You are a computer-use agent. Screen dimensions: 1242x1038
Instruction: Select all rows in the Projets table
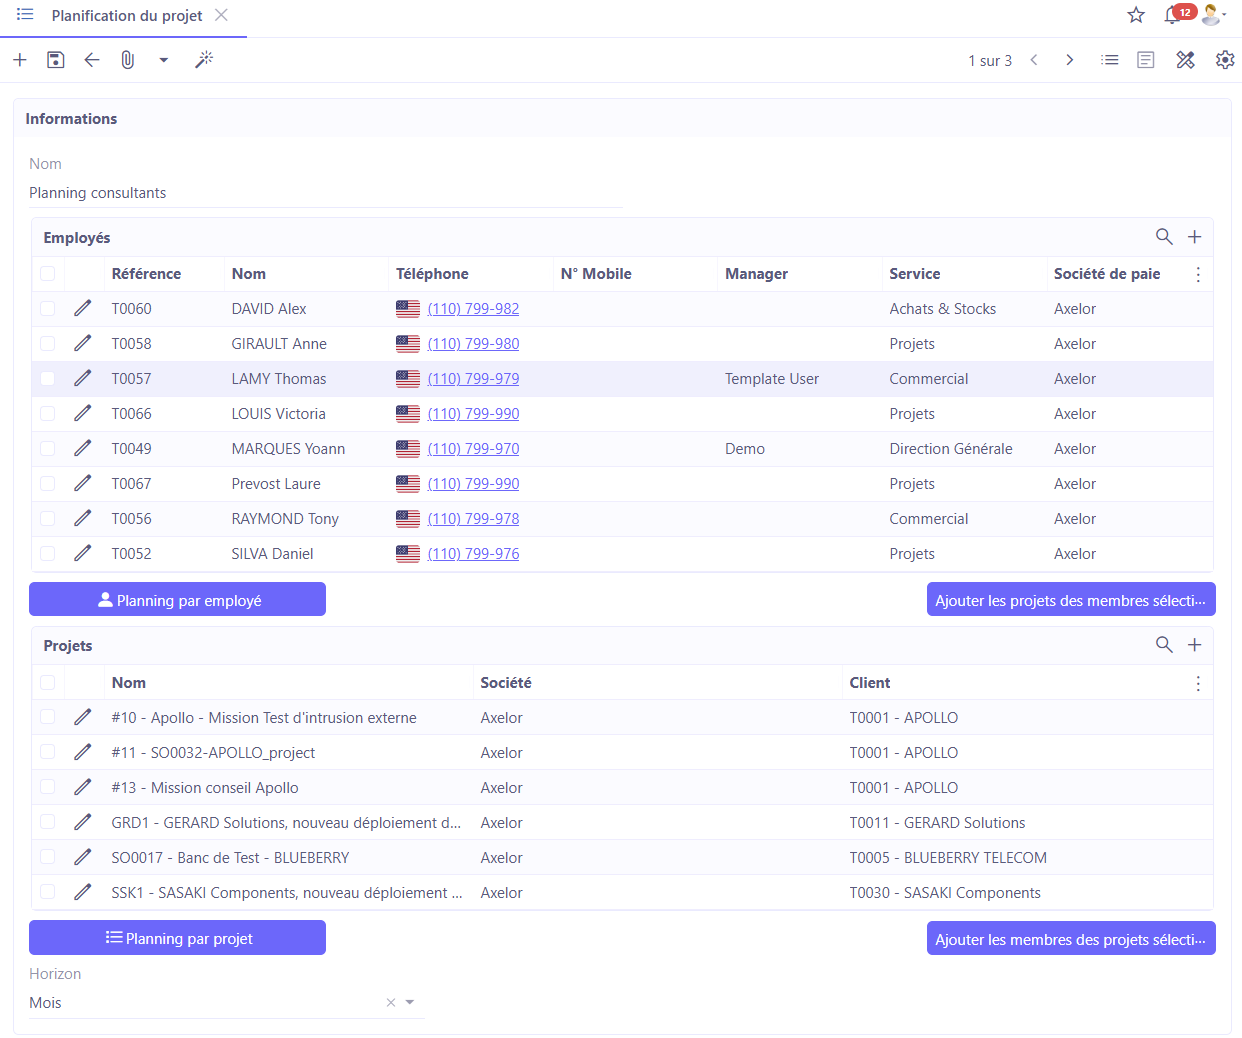click(x=48, y=683)
